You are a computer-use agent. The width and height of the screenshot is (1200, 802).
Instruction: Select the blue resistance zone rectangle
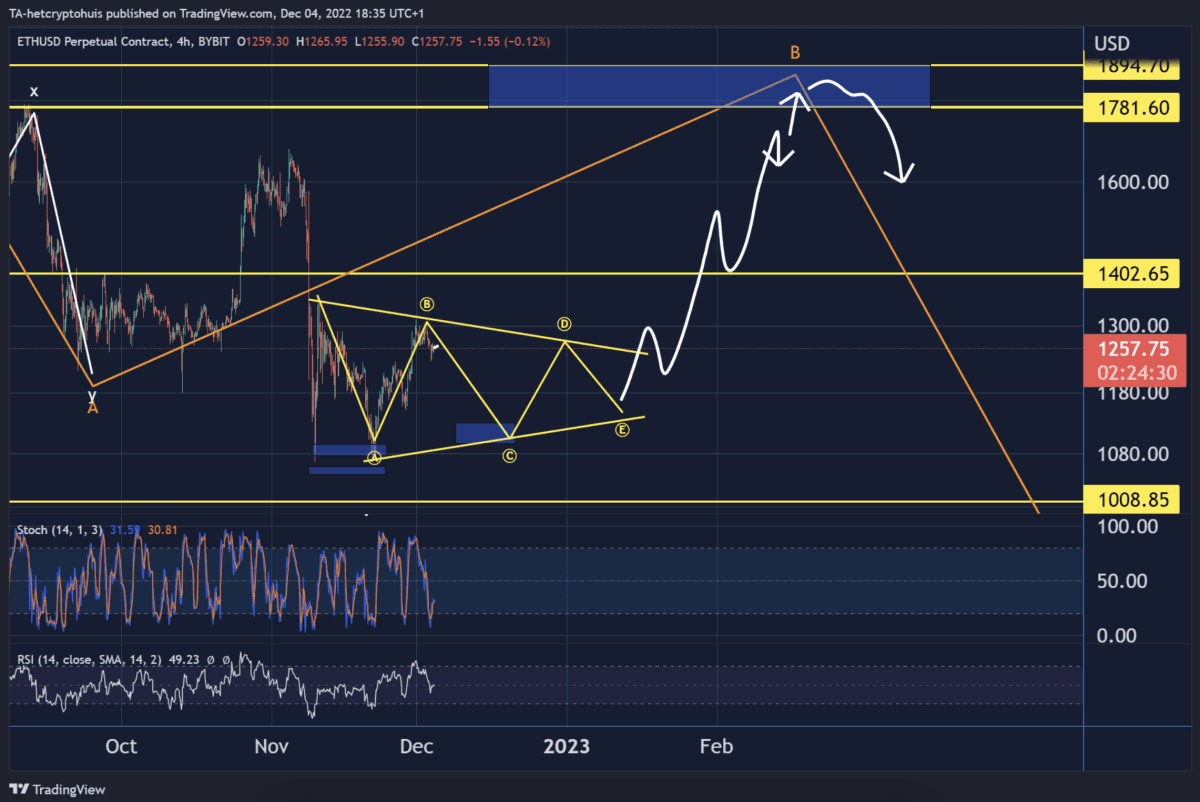[709, 86]
